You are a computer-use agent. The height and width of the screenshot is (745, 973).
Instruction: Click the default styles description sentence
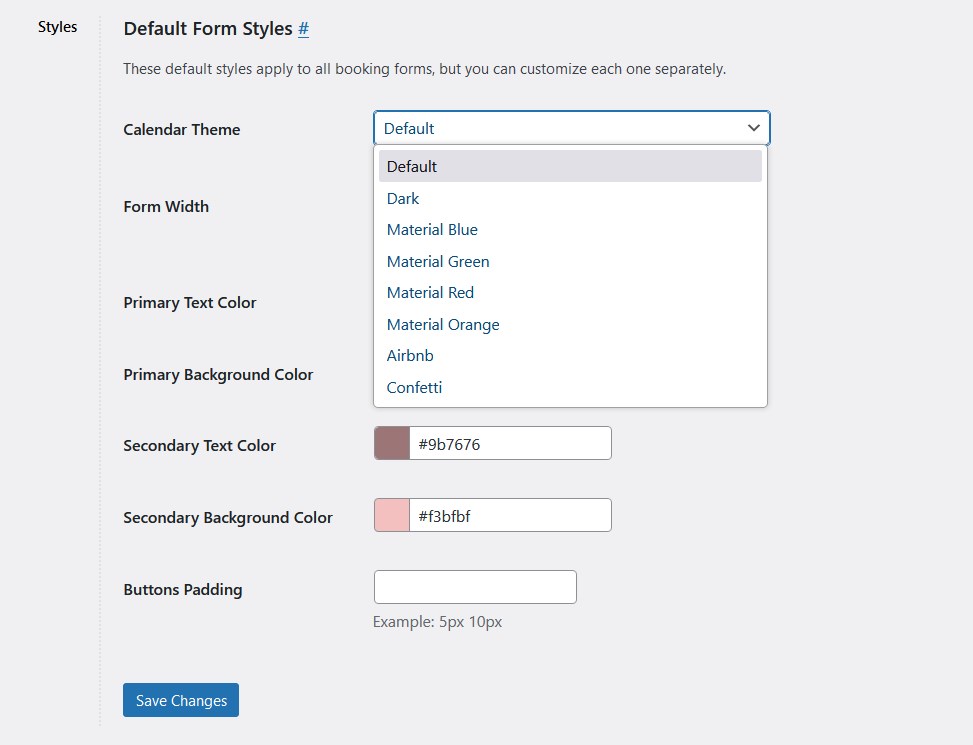tap(424, 69)
